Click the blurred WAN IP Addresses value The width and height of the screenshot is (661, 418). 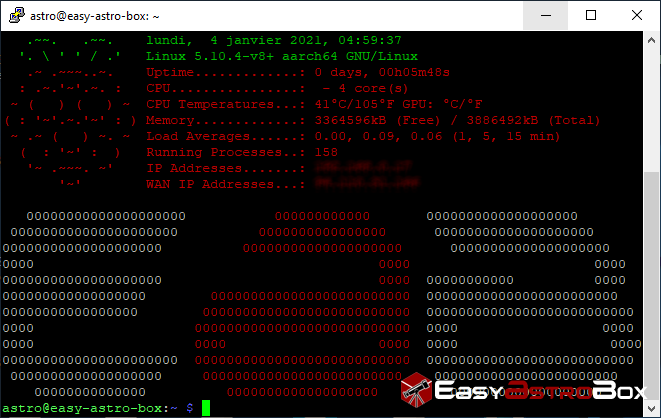352,184
